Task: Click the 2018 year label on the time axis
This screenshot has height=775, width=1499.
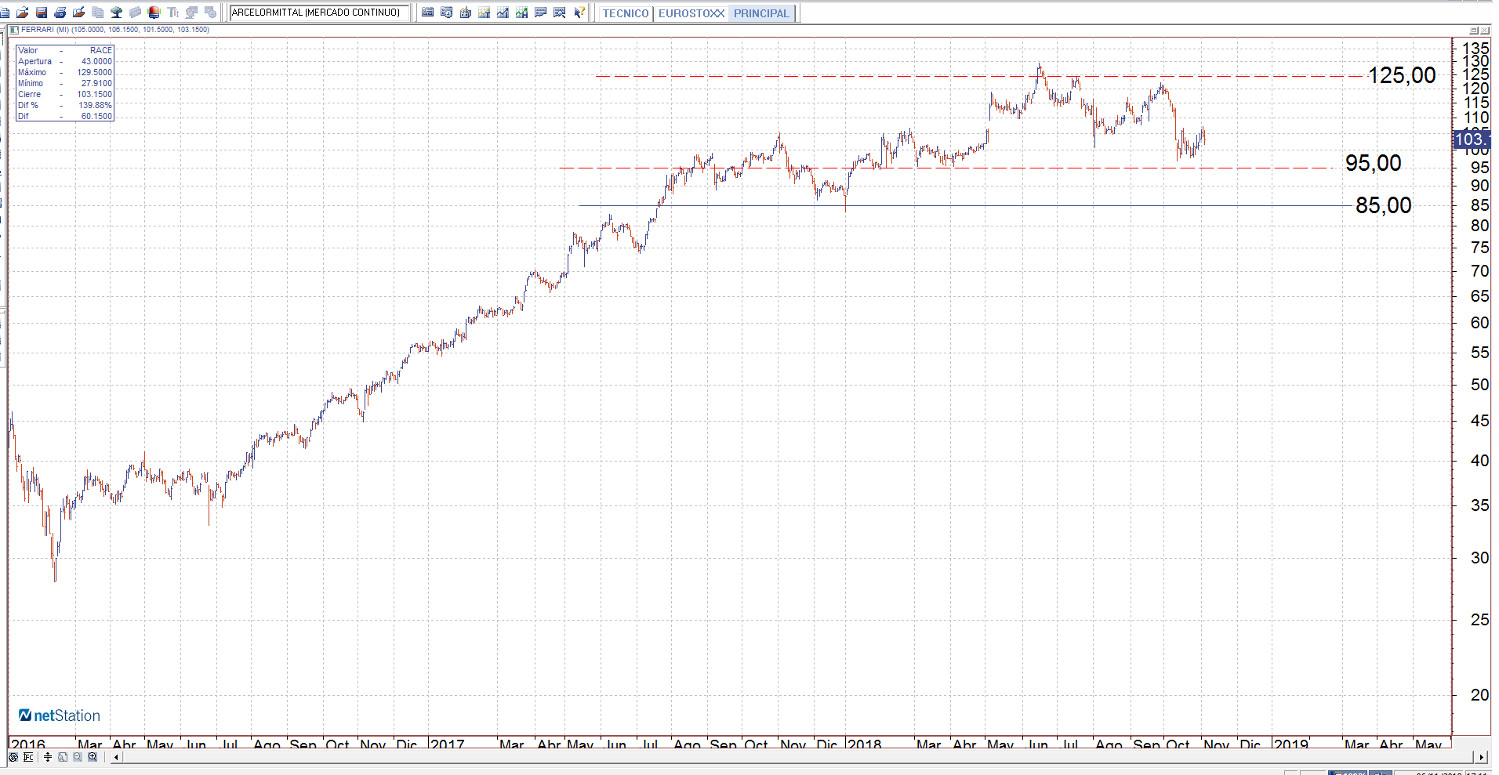Action: coord(864,745)
